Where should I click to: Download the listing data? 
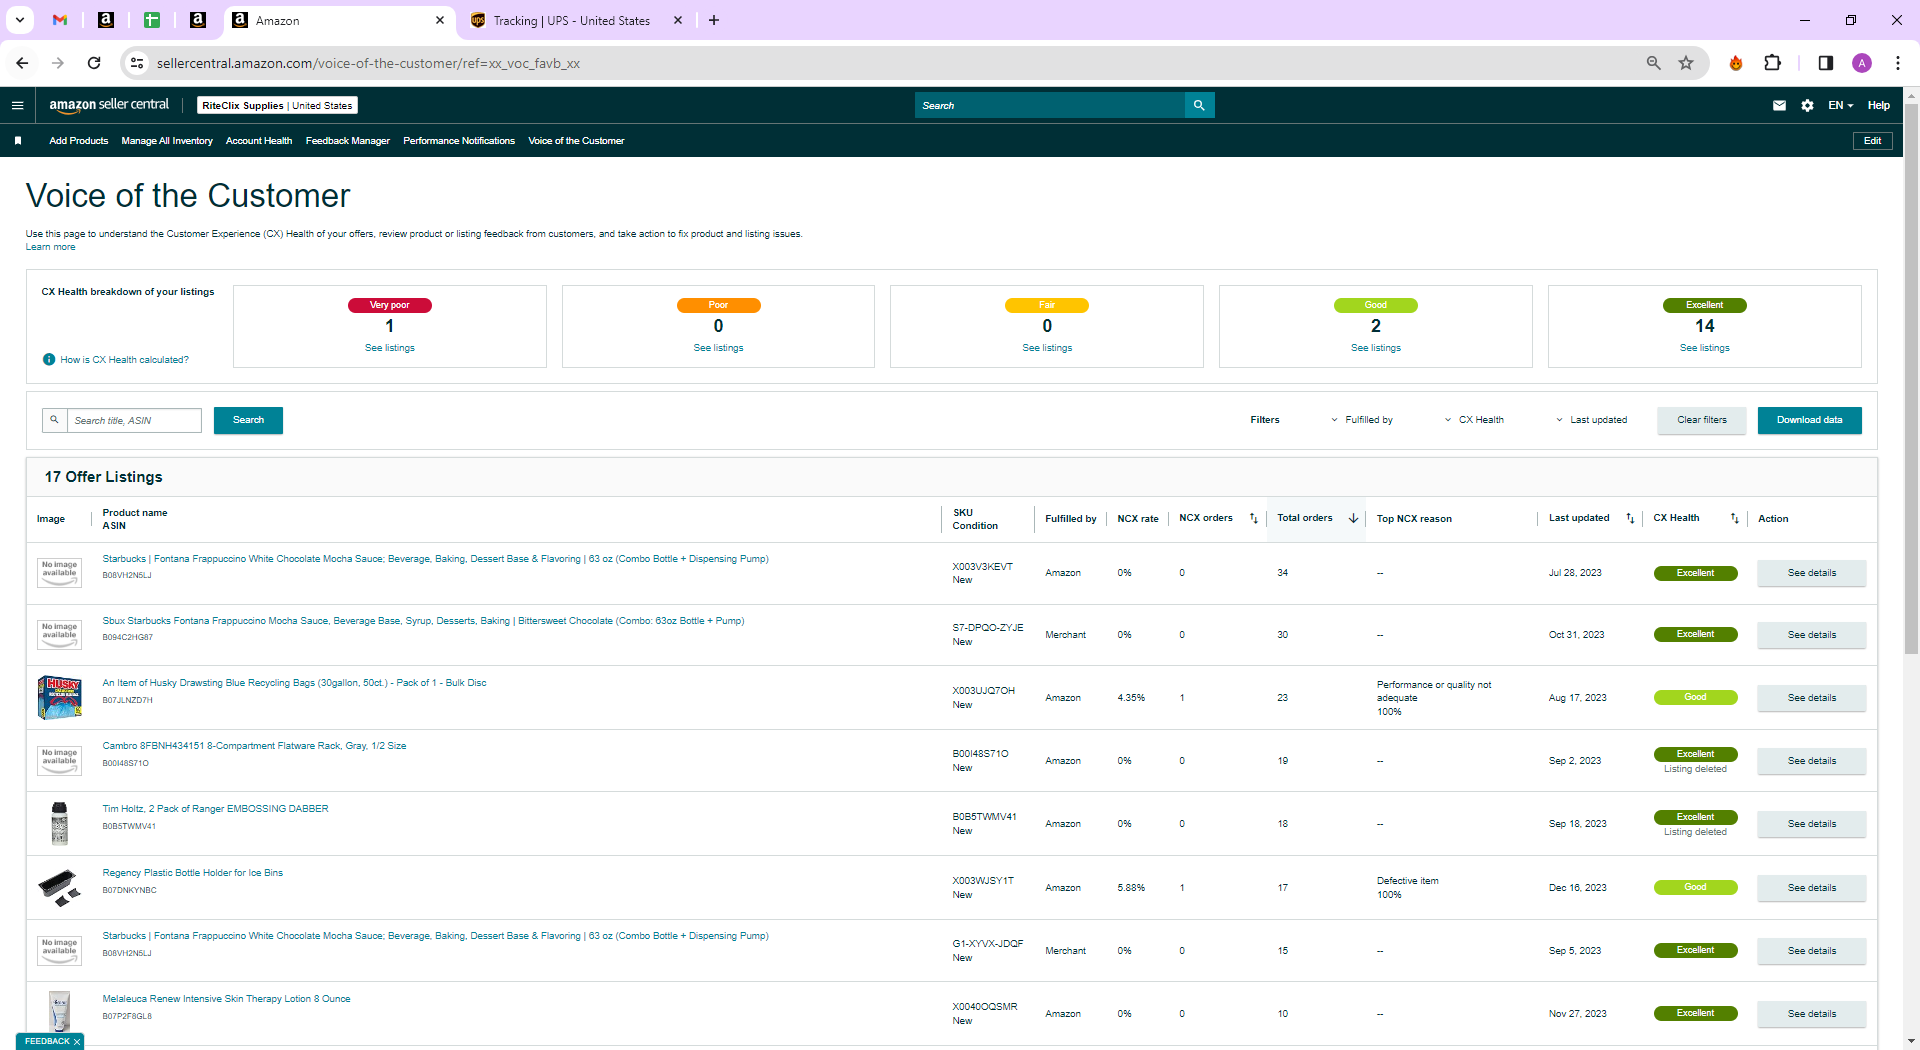tap(1809, 420)
